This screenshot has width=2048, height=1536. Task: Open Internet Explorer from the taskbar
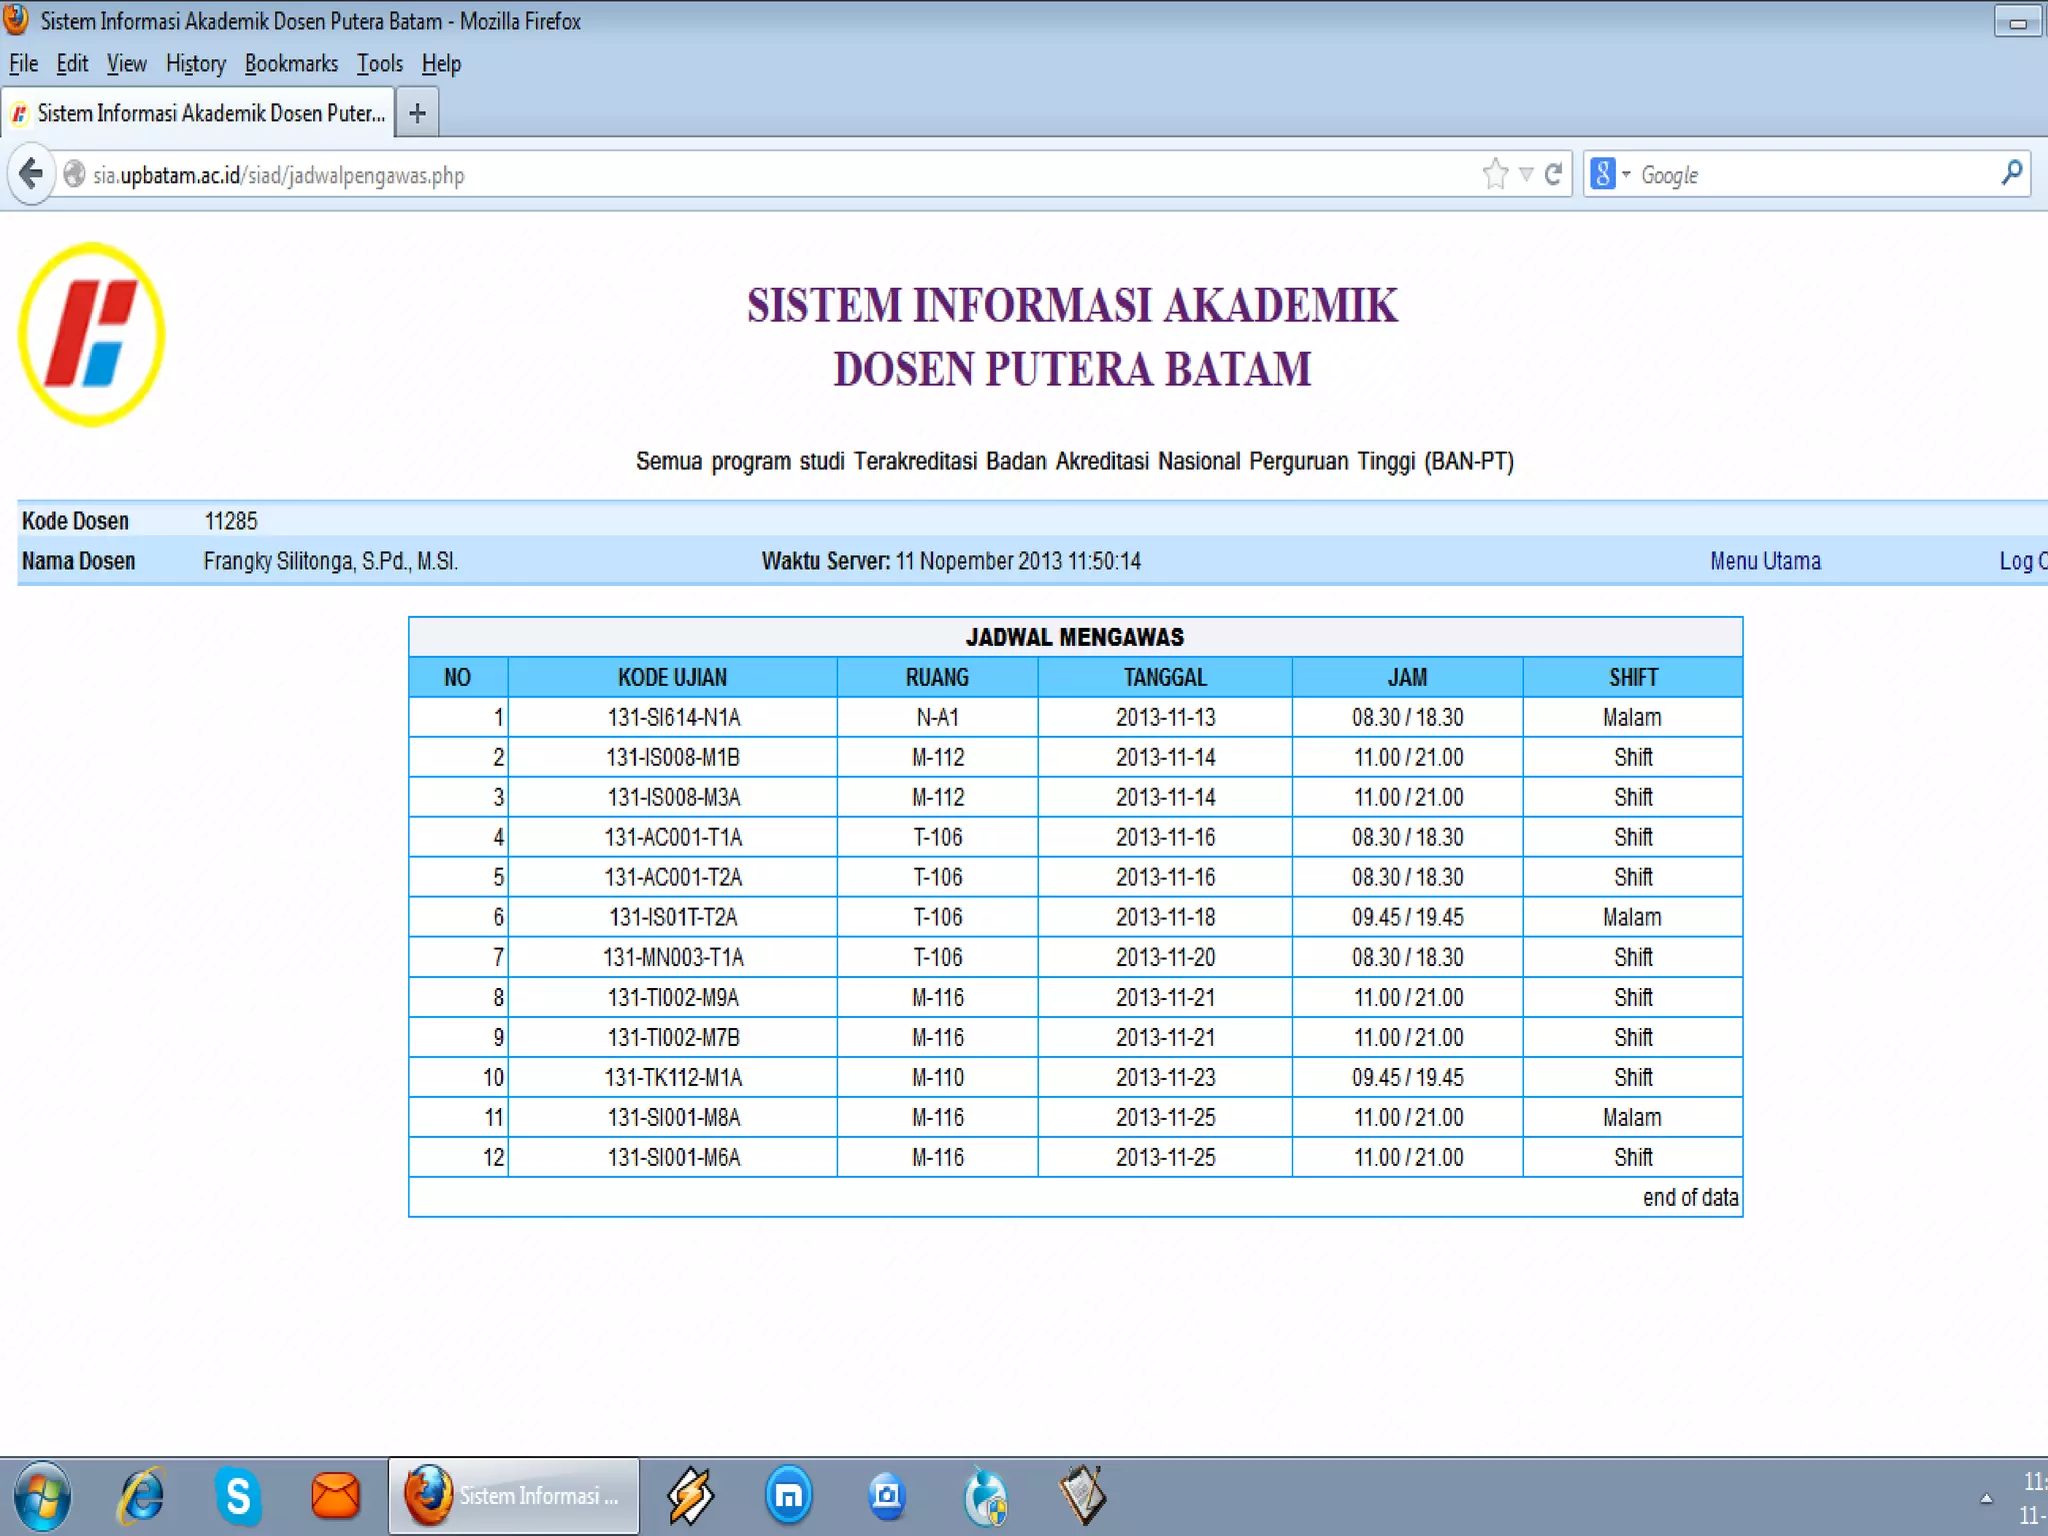(142, 1496)
